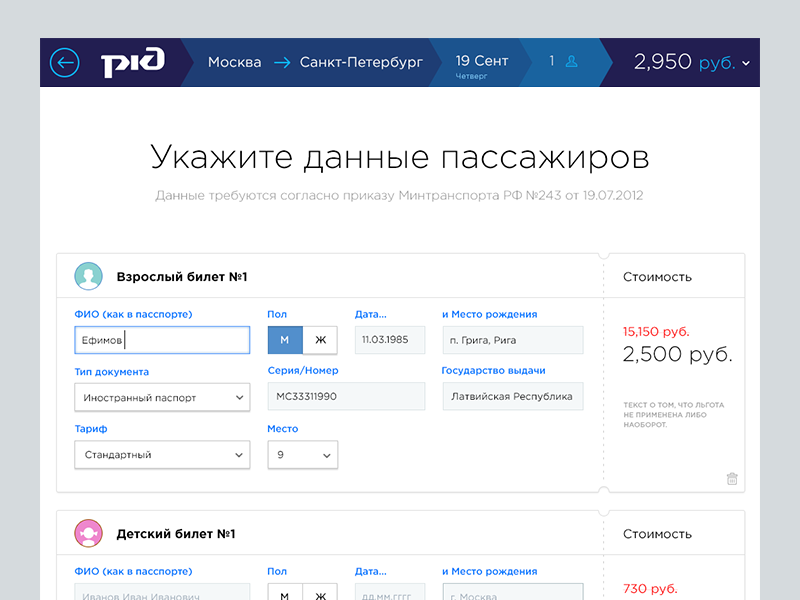
Task: Click the ФИО field containing Ефимов
Action: pyautogui.click(x=162, y=340)
